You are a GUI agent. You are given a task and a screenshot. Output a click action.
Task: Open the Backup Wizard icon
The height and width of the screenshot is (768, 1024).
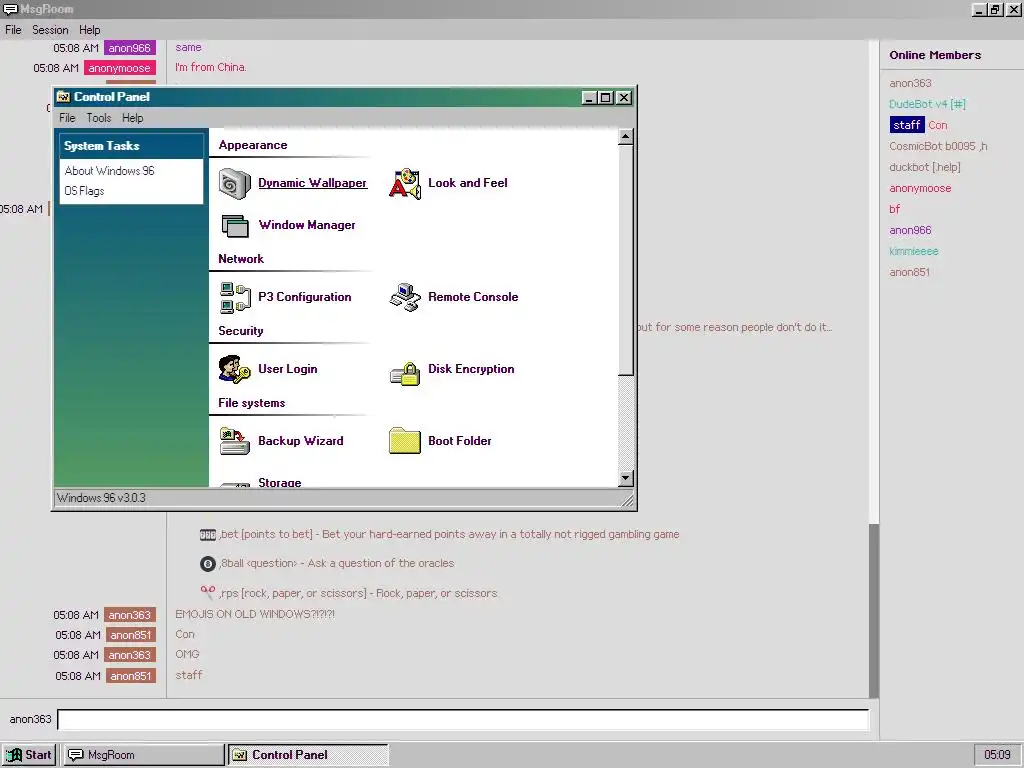point(234,441)
